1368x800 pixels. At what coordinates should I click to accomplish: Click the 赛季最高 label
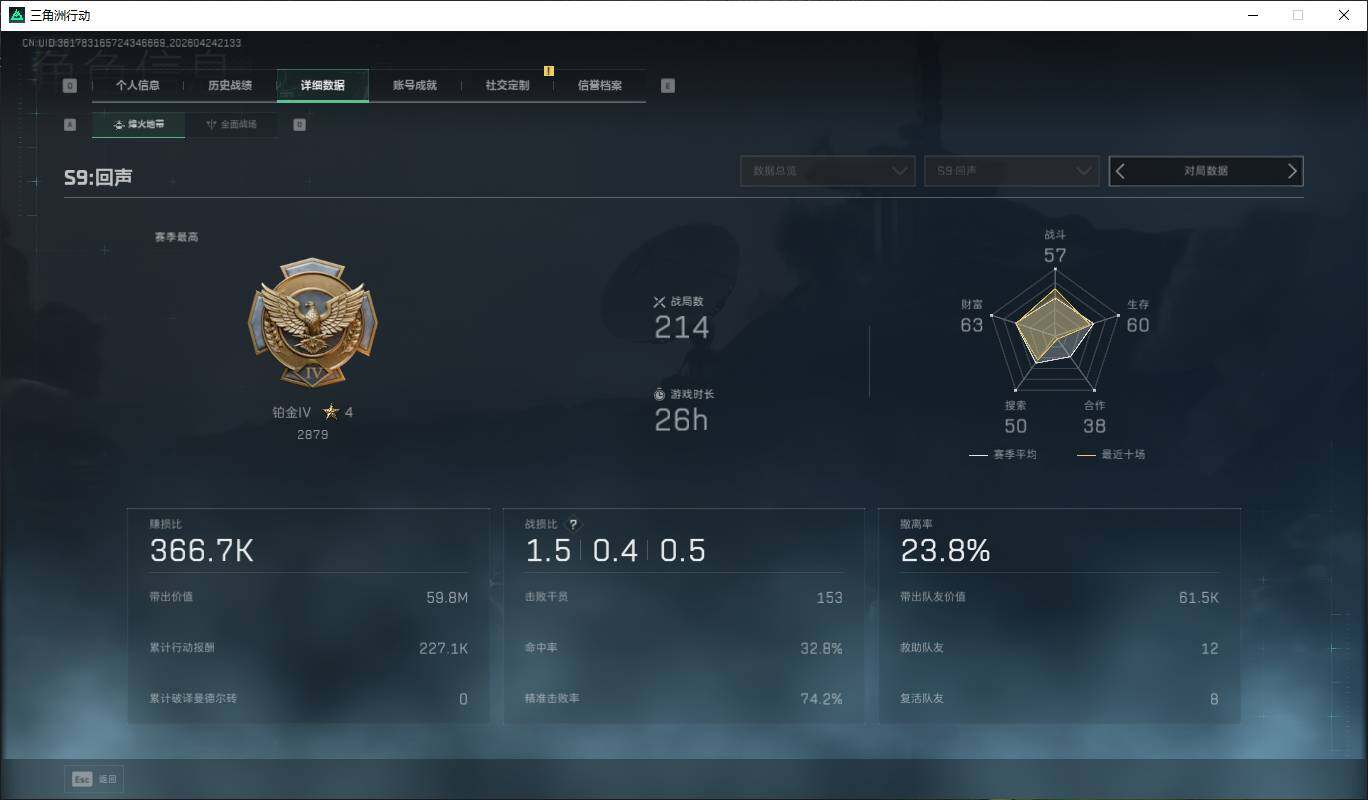pos(176,237)
